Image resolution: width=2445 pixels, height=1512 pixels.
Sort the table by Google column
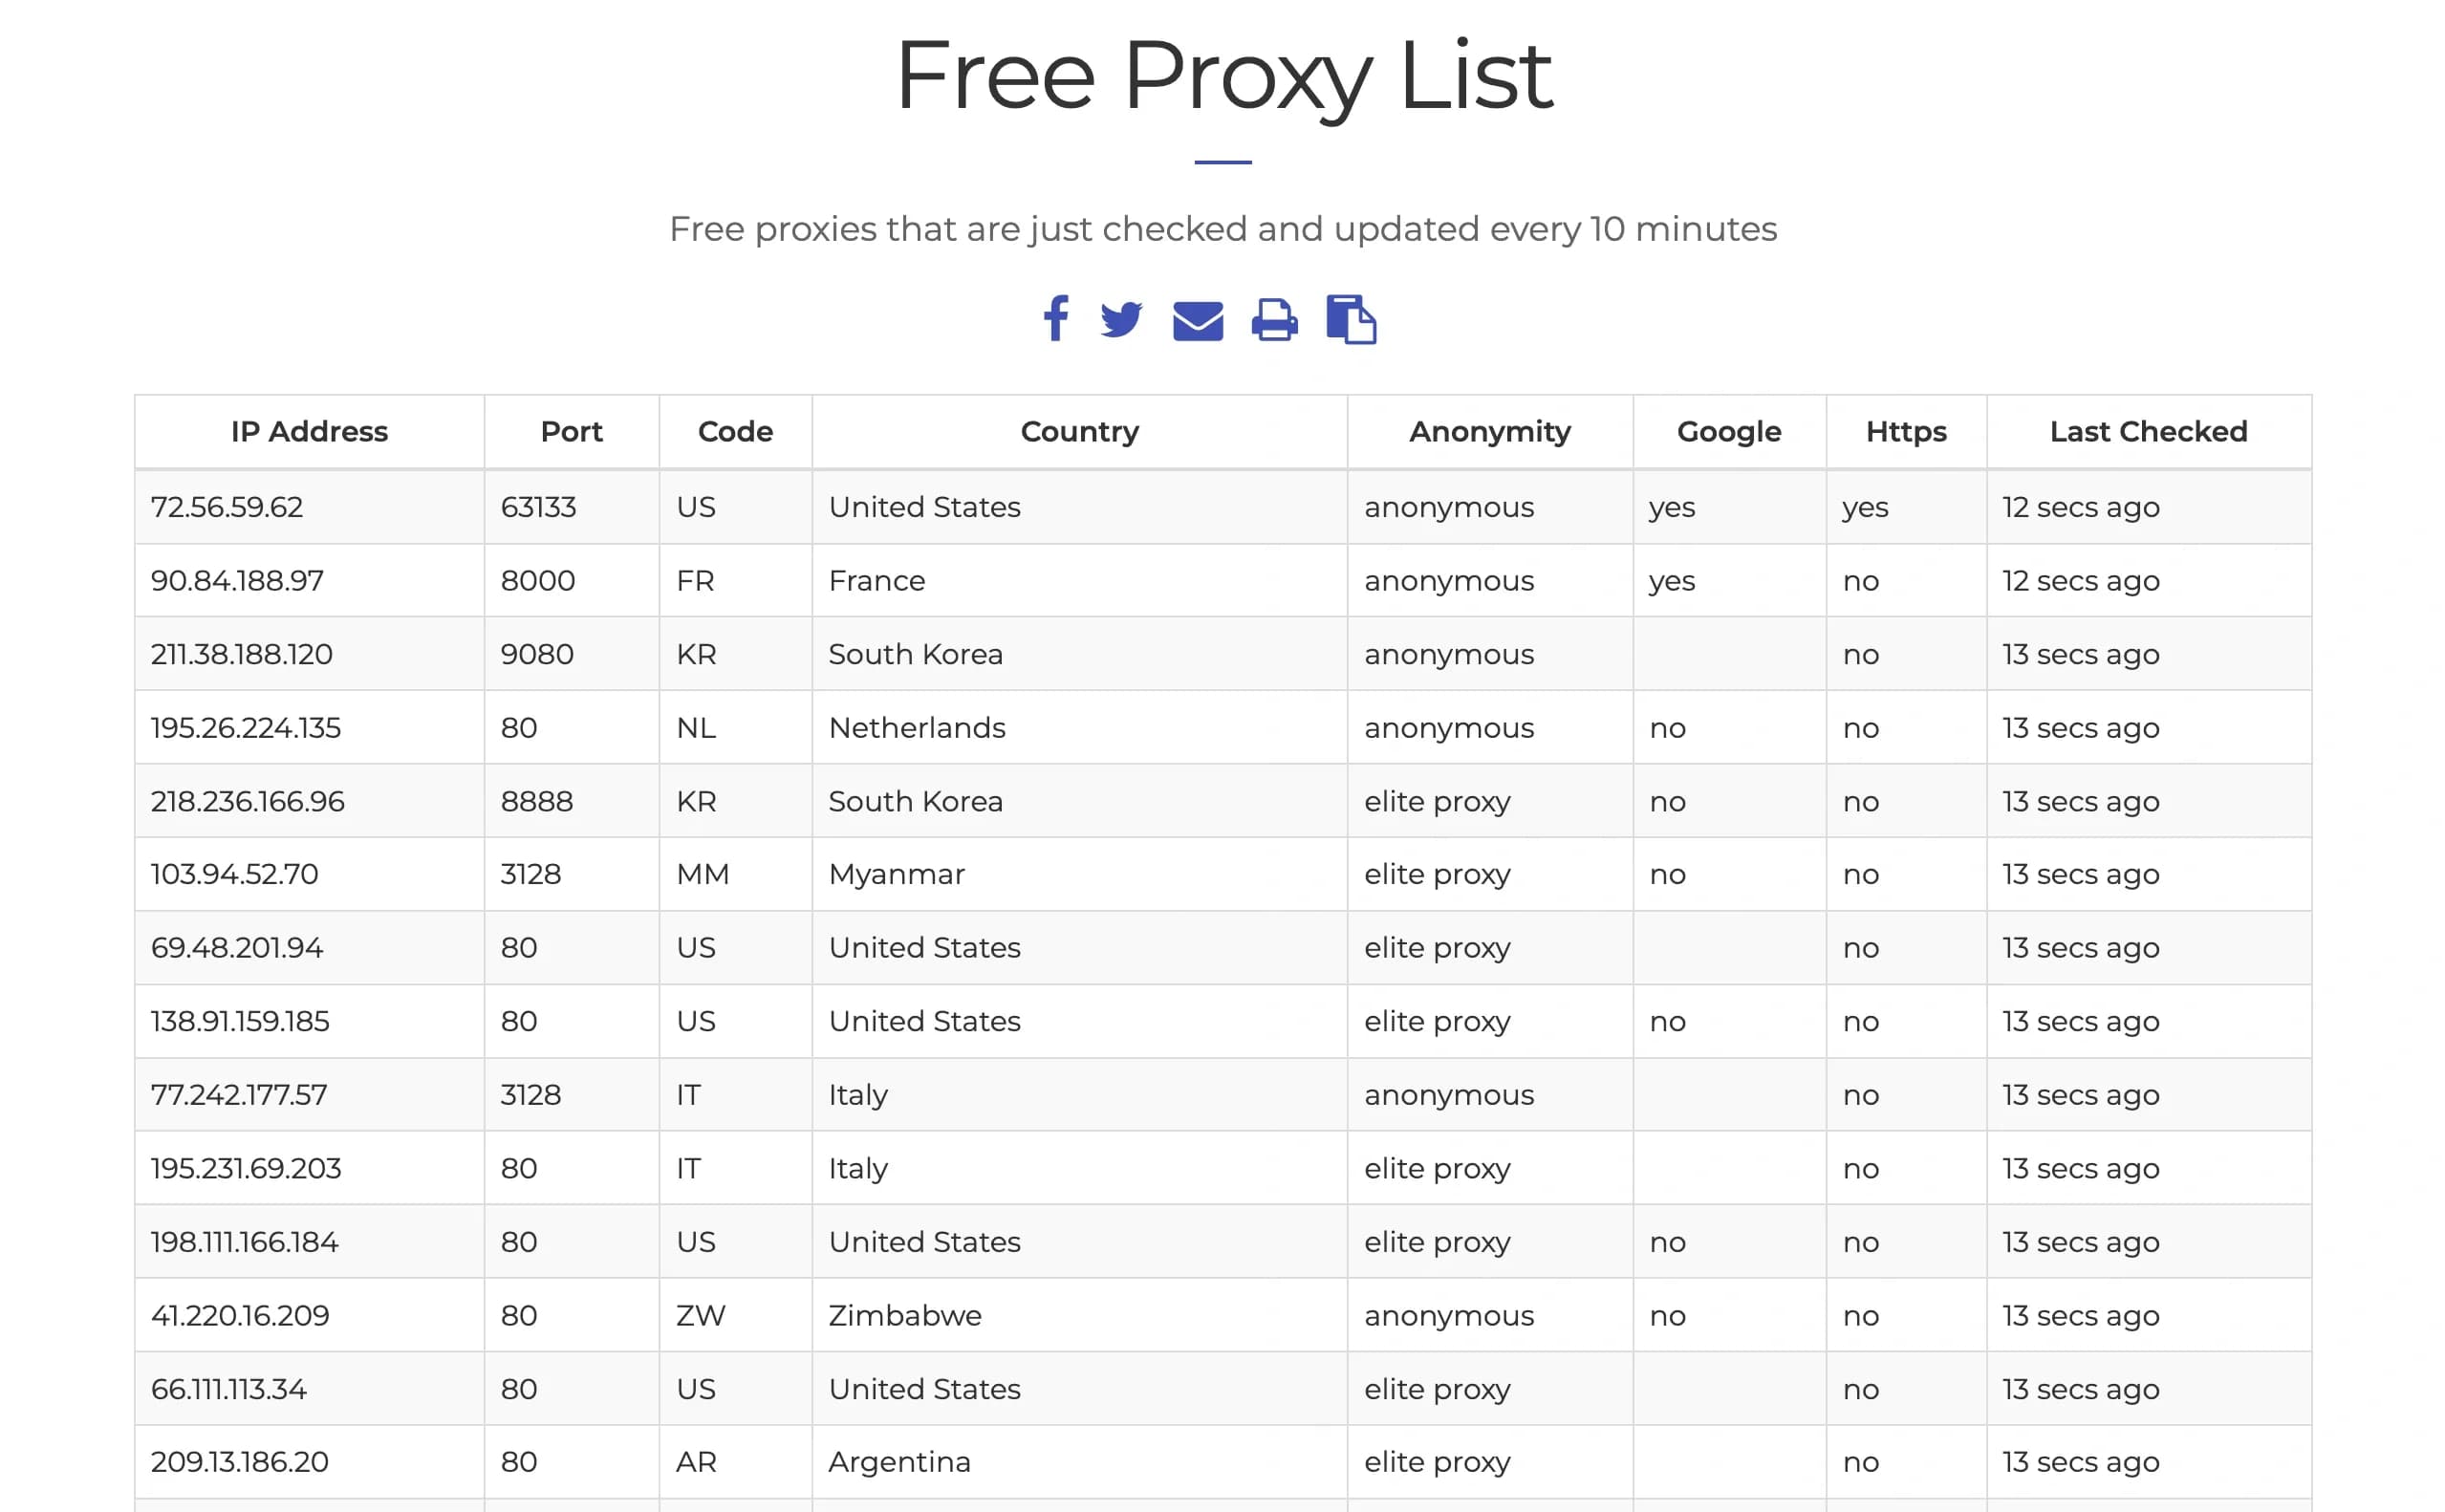[1728, 431]
